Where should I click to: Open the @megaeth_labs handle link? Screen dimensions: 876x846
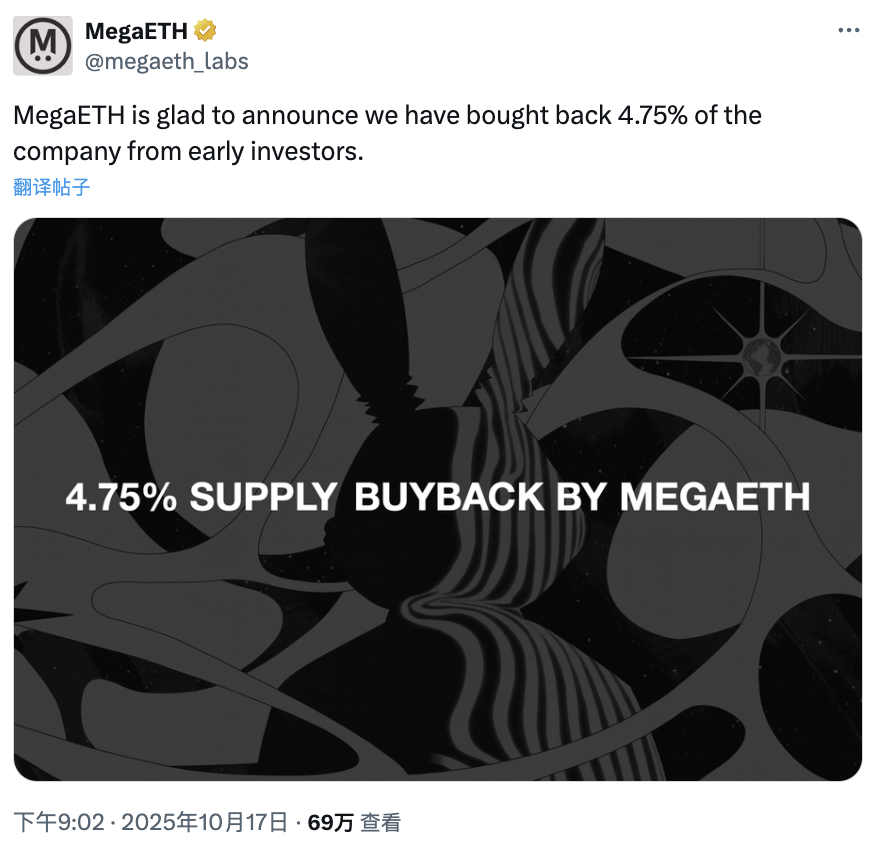[167, 61]
